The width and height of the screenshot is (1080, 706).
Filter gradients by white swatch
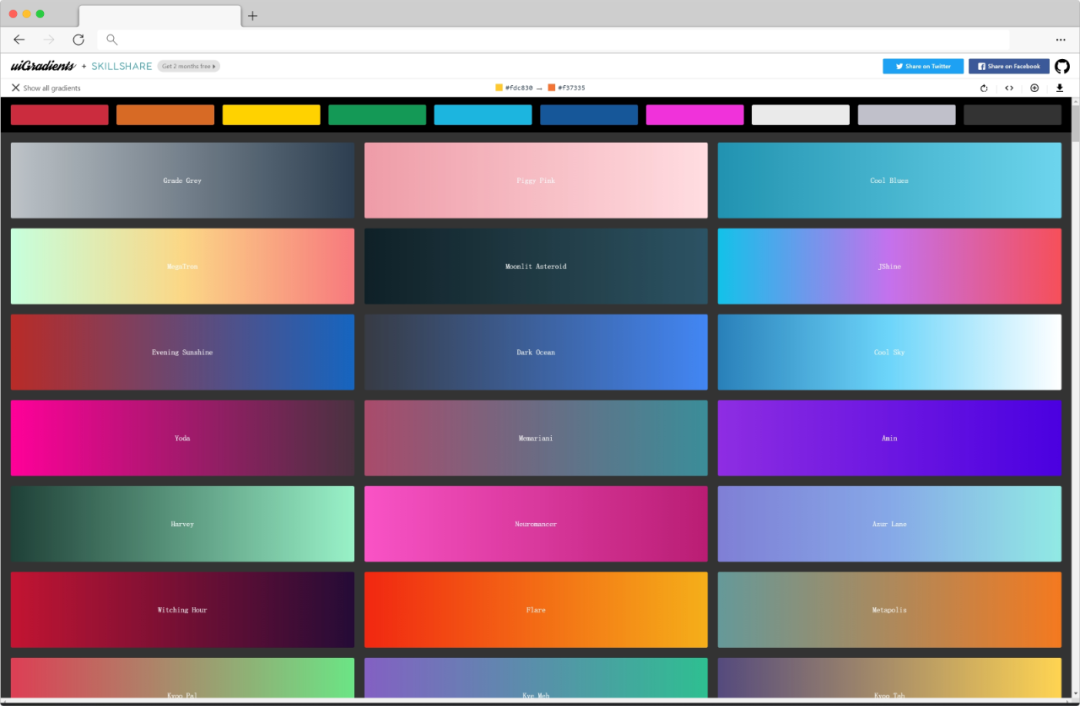click(800, 115)
